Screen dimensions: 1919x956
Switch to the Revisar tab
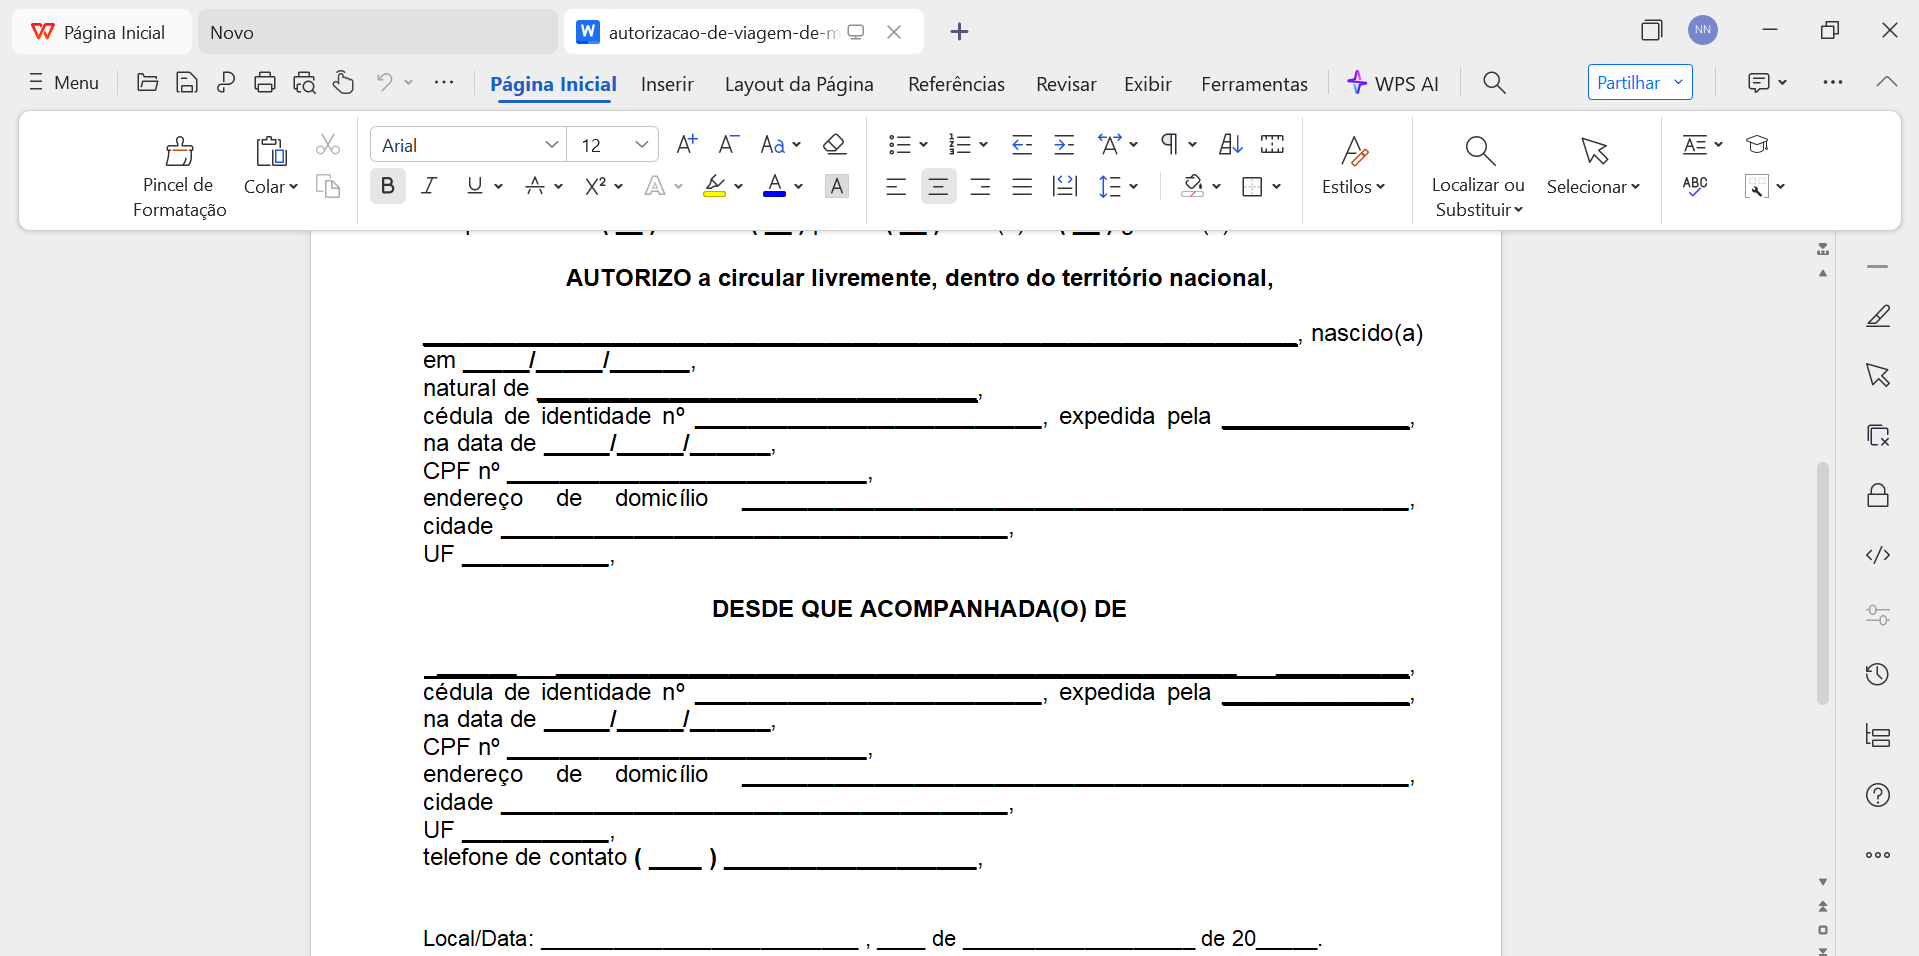(x=1066, y=84)
